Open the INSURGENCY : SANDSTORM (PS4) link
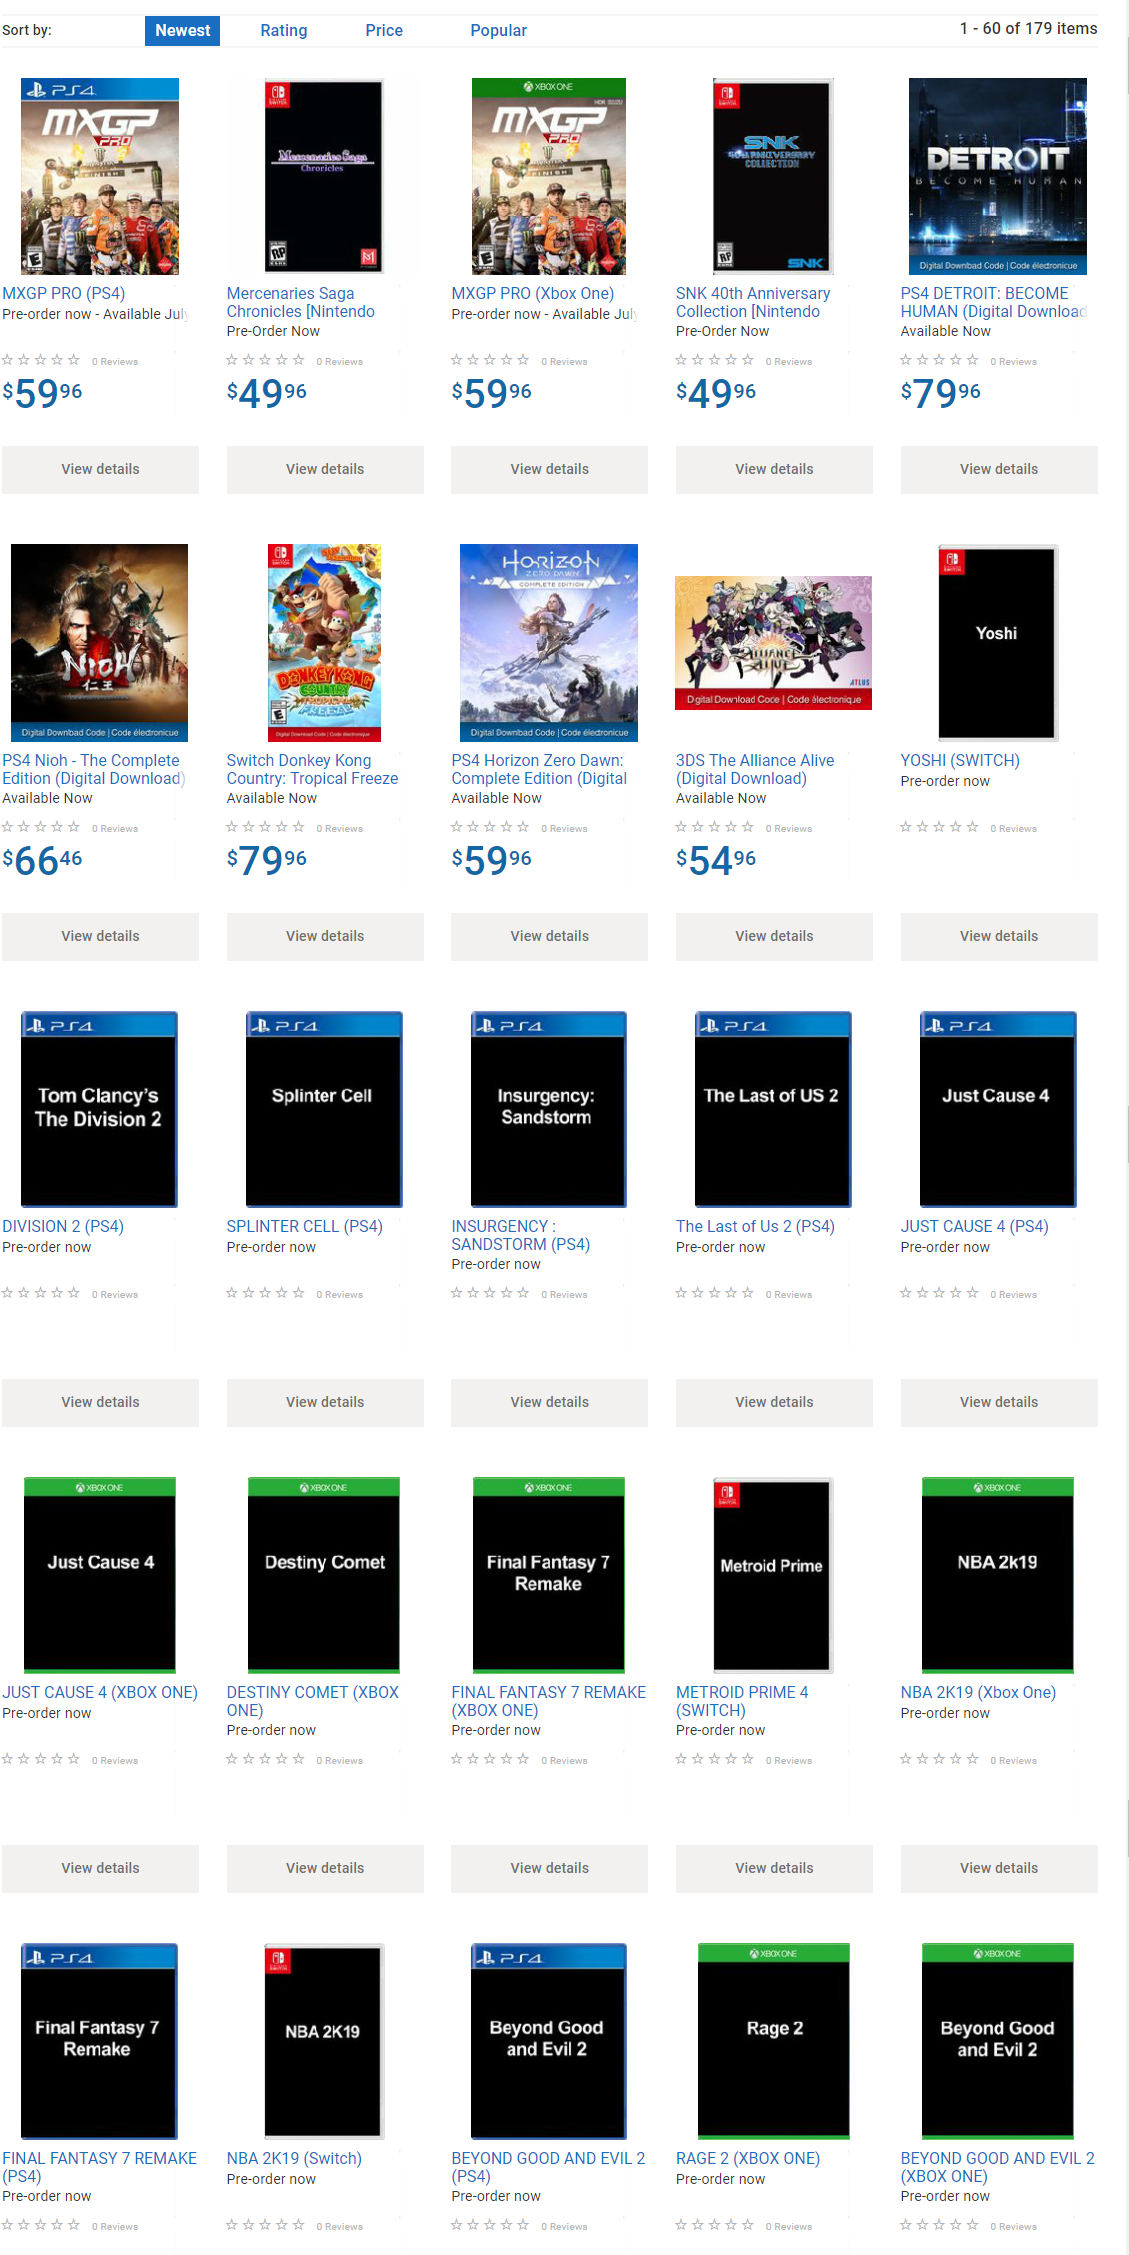This screenshot has width=1129, height=2255. (520, 1235)
